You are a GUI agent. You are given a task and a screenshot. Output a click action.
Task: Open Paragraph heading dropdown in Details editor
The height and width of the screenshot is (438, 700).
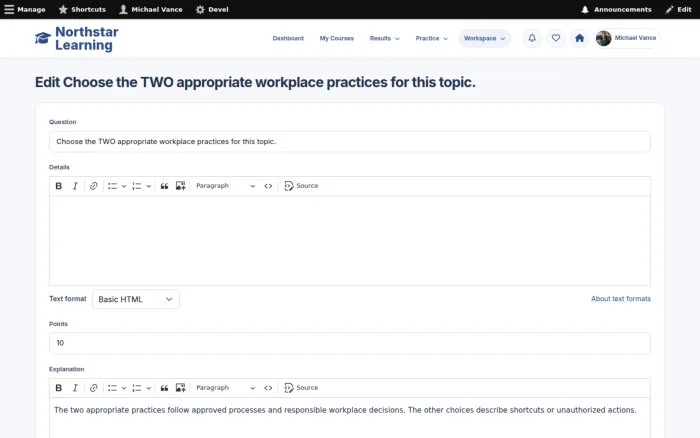pos(225,186)
